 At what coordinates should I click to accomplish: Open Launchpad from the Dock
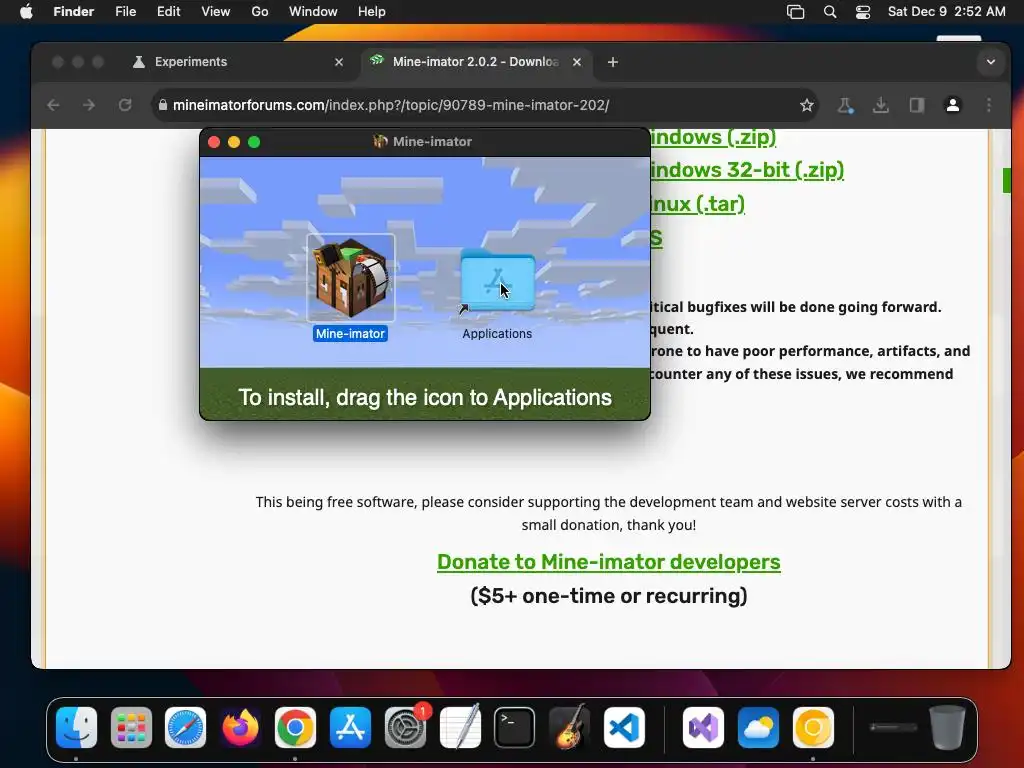(x=131, y=727)
